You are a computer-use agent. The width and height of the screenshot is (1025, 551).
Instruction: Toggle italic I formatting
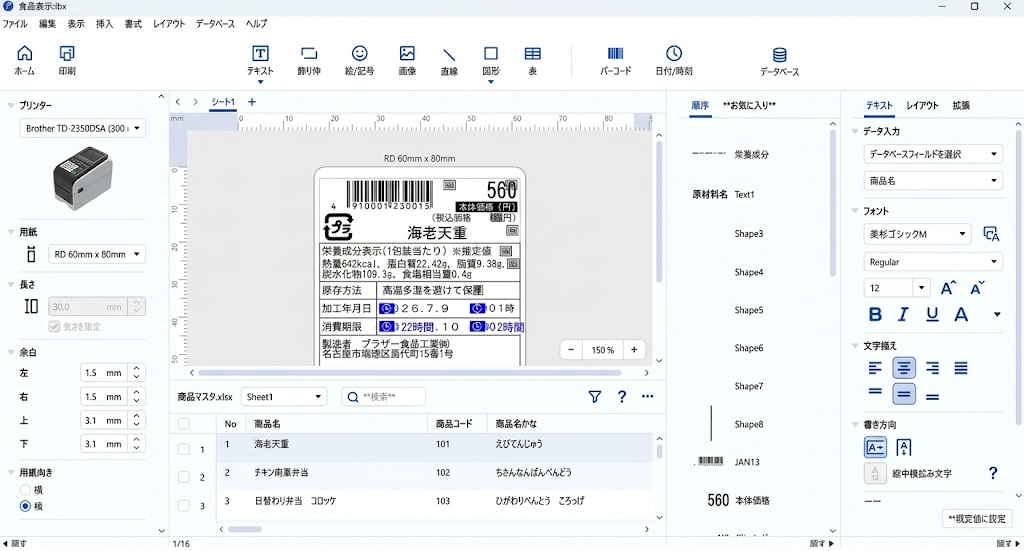point(903,314)
